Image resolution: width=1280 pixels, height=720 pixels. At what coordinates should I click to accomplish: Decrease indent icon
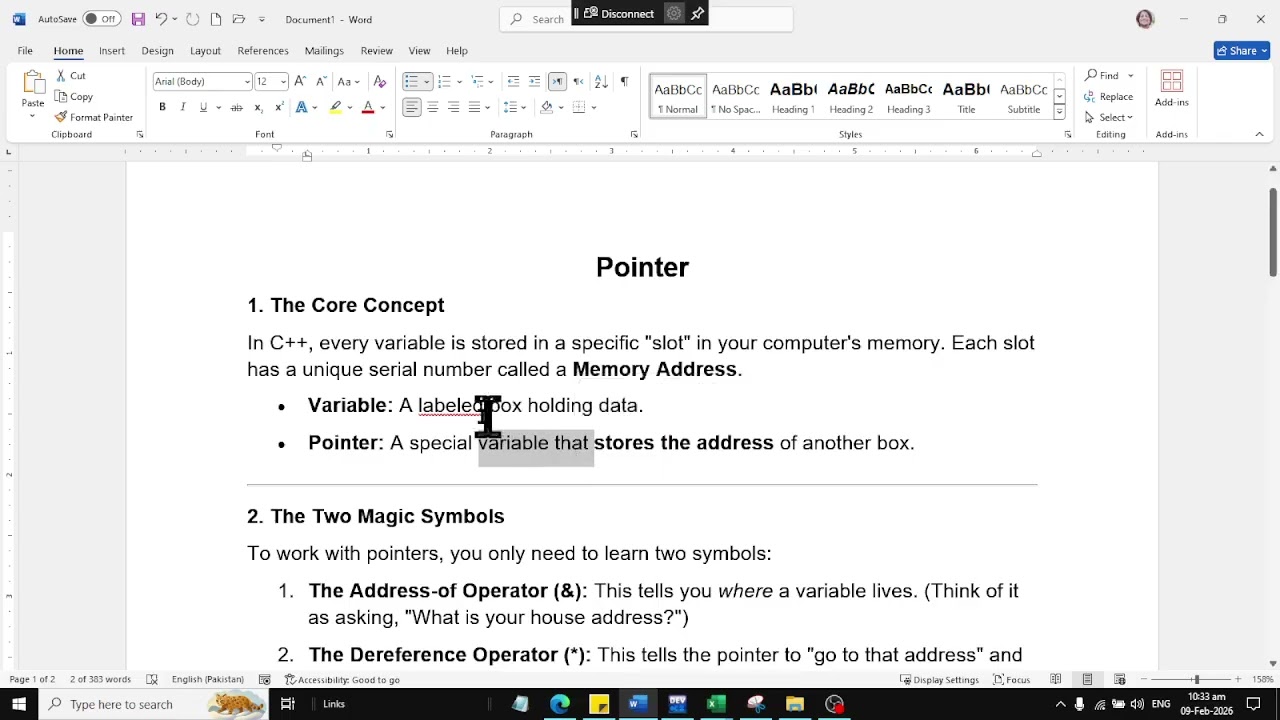(x=513, y=81)
